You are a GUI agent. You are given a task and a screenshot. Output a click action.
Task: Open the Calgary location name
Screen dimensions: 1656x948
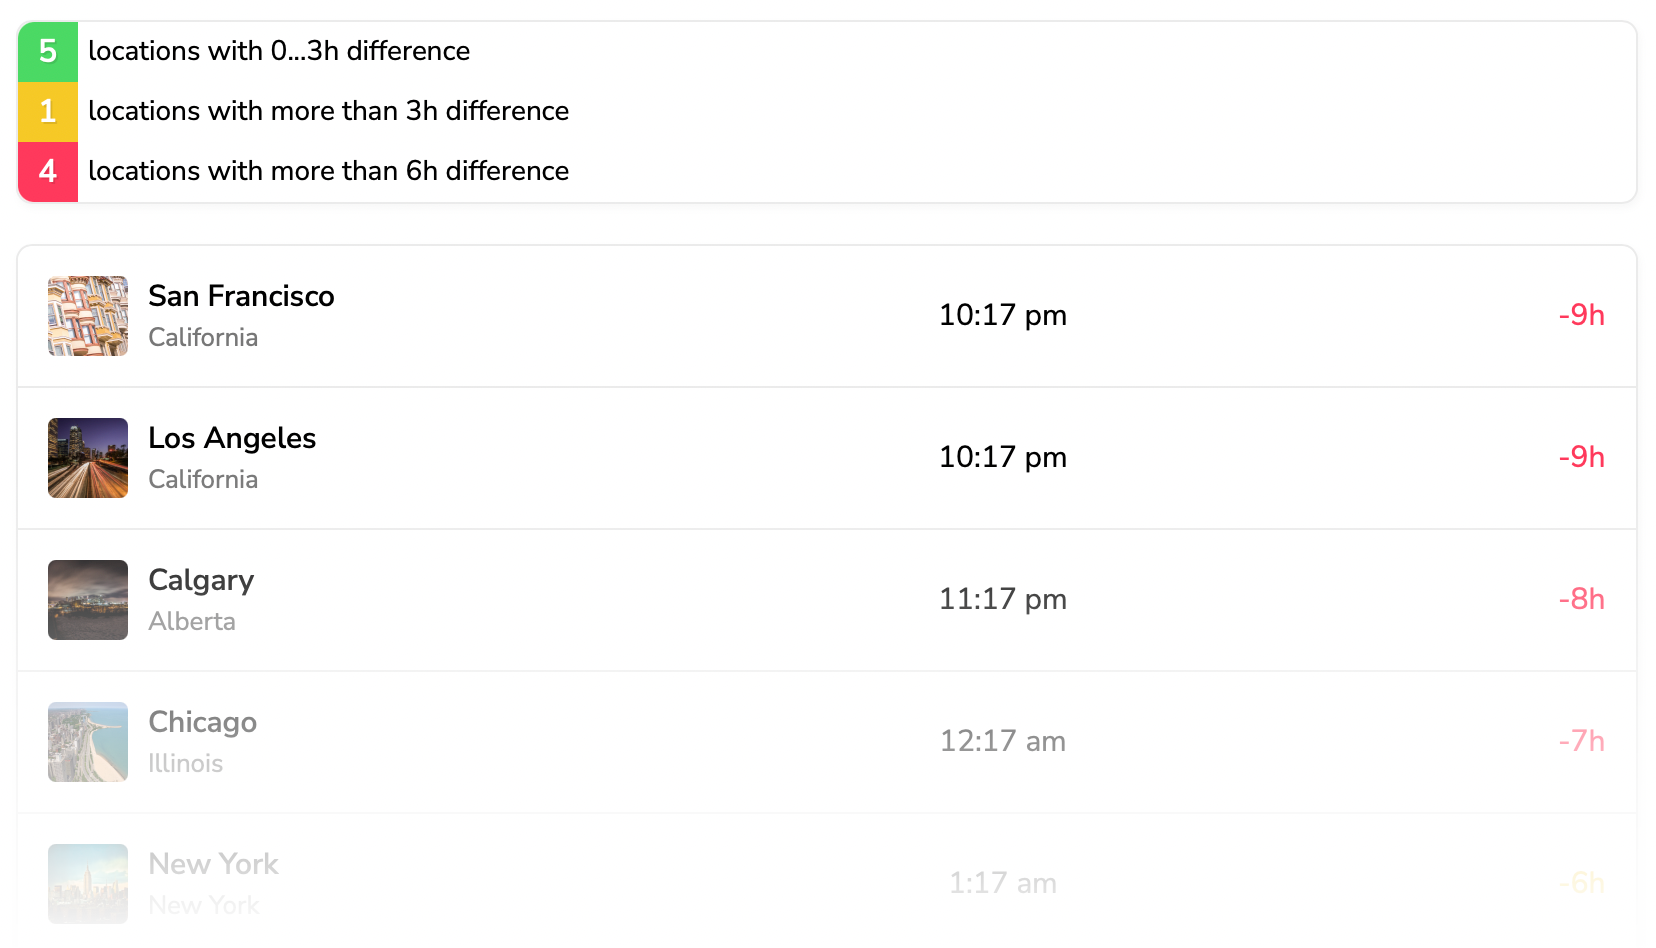point(201,580)
